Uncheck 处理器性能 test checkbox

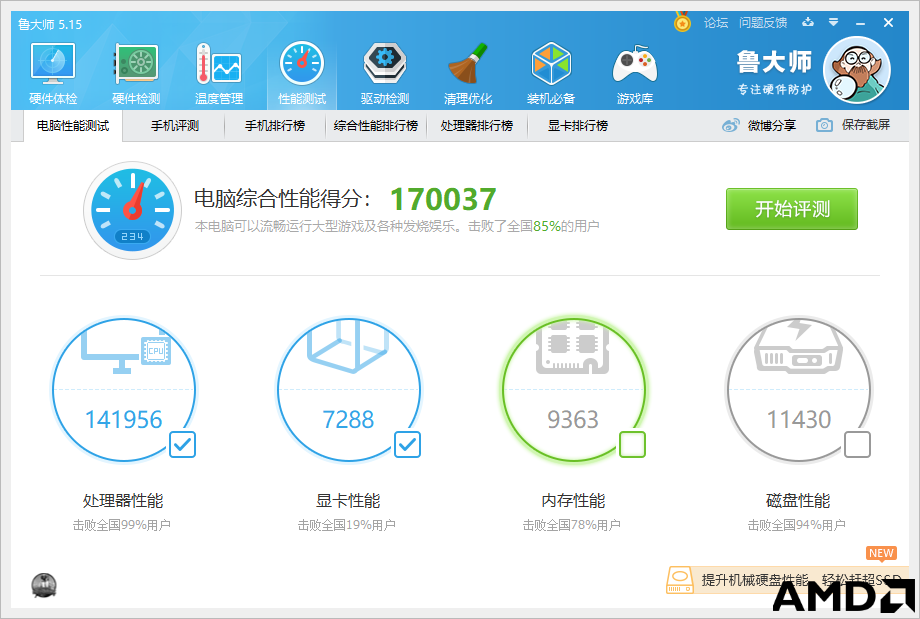[182, 445]
